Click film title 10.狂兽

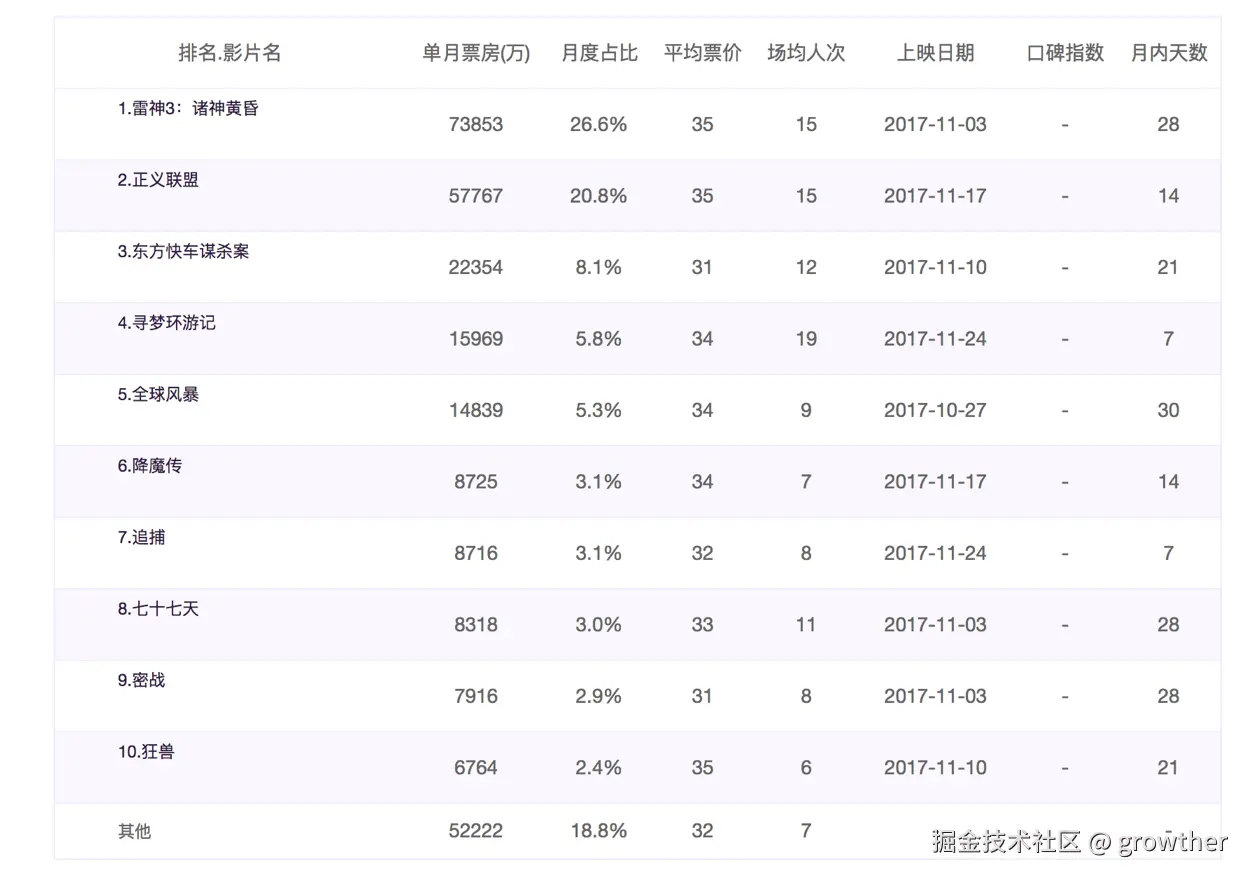click(x=146, y=751)
